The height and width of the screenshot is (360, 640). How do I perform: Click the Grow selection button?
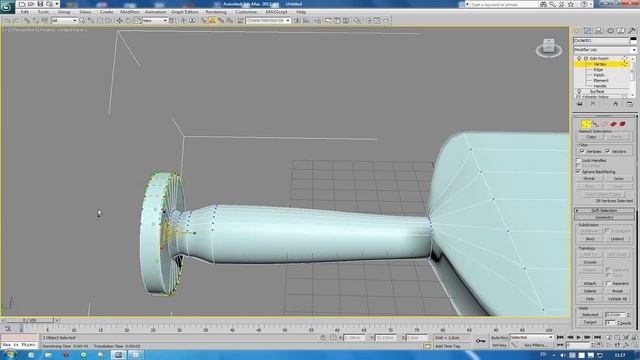point(619,179)
